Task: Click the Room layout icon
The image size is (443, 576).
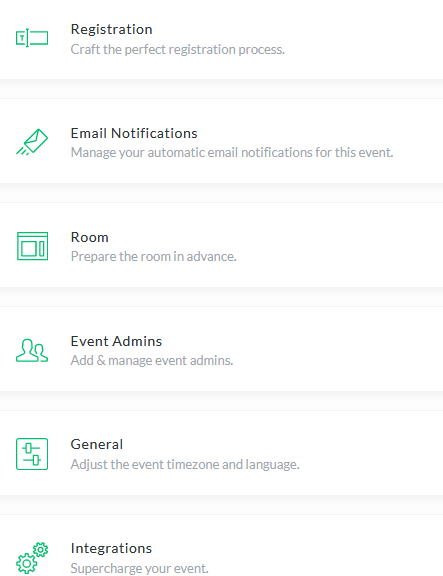Action: click(x=32, y=246)
